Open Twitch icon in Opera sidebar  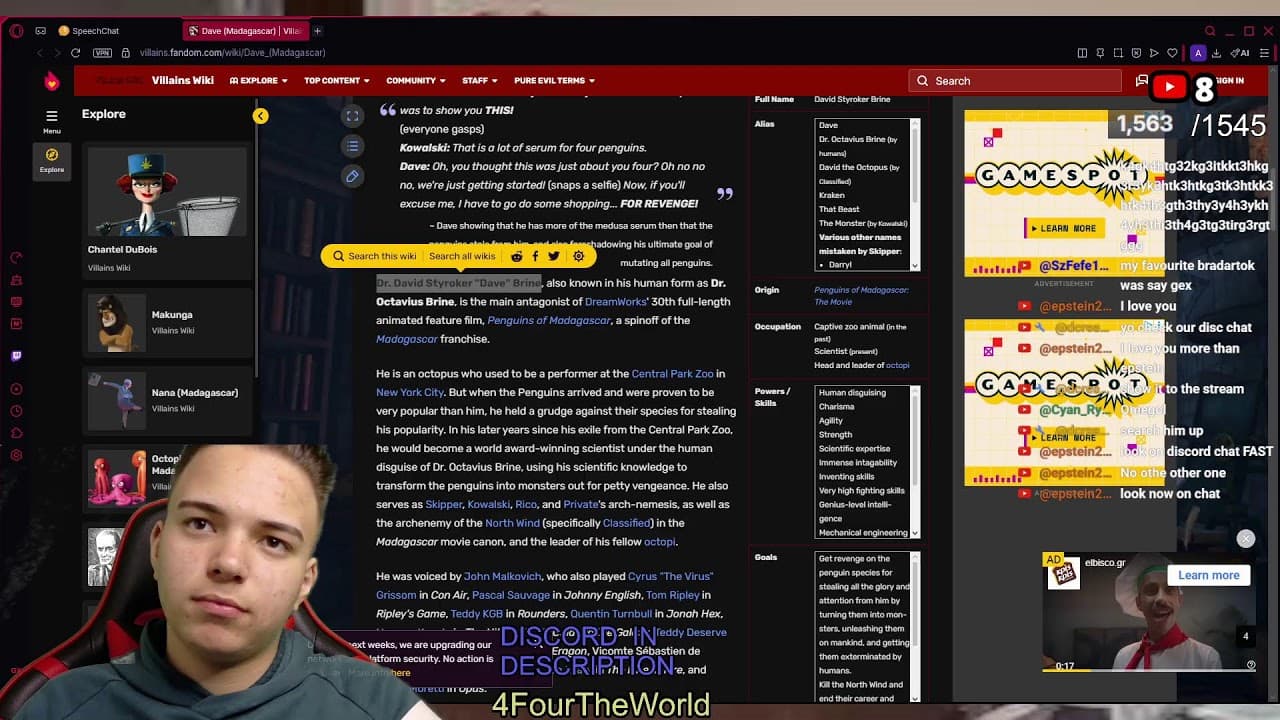[x=16, y=355]
